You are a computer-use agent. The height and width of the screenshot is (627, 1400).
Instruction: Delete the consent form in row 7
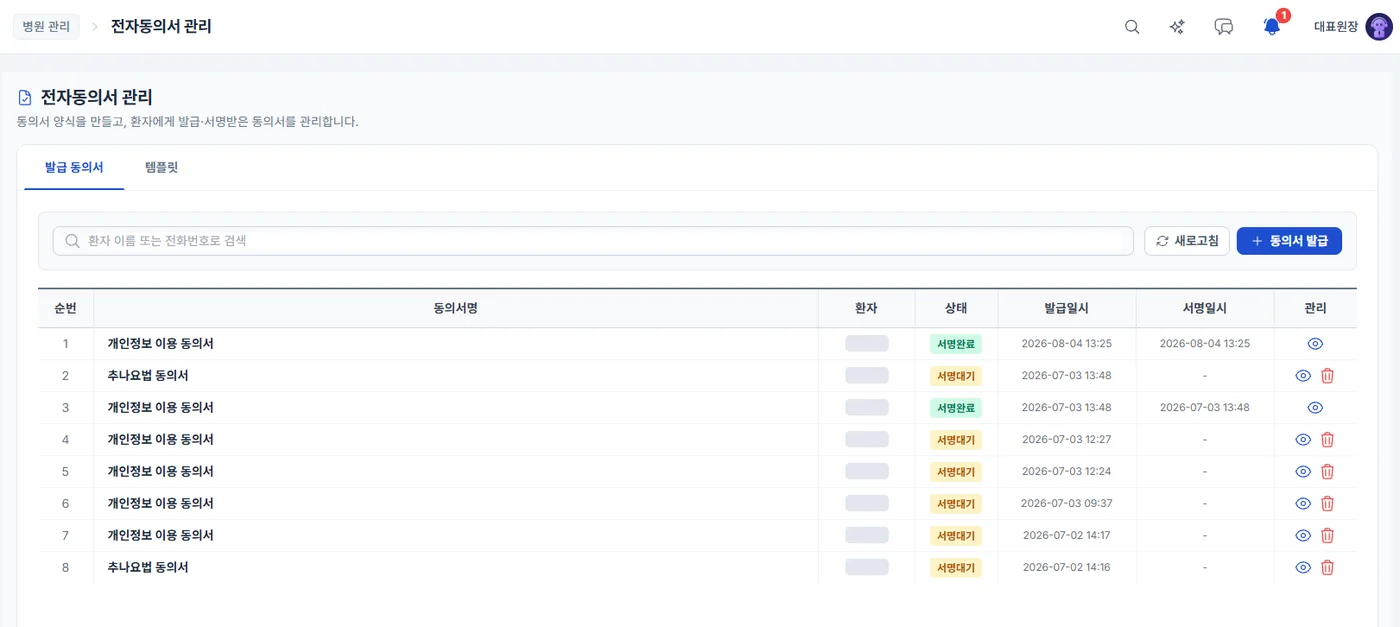(x=1328, y=536)
